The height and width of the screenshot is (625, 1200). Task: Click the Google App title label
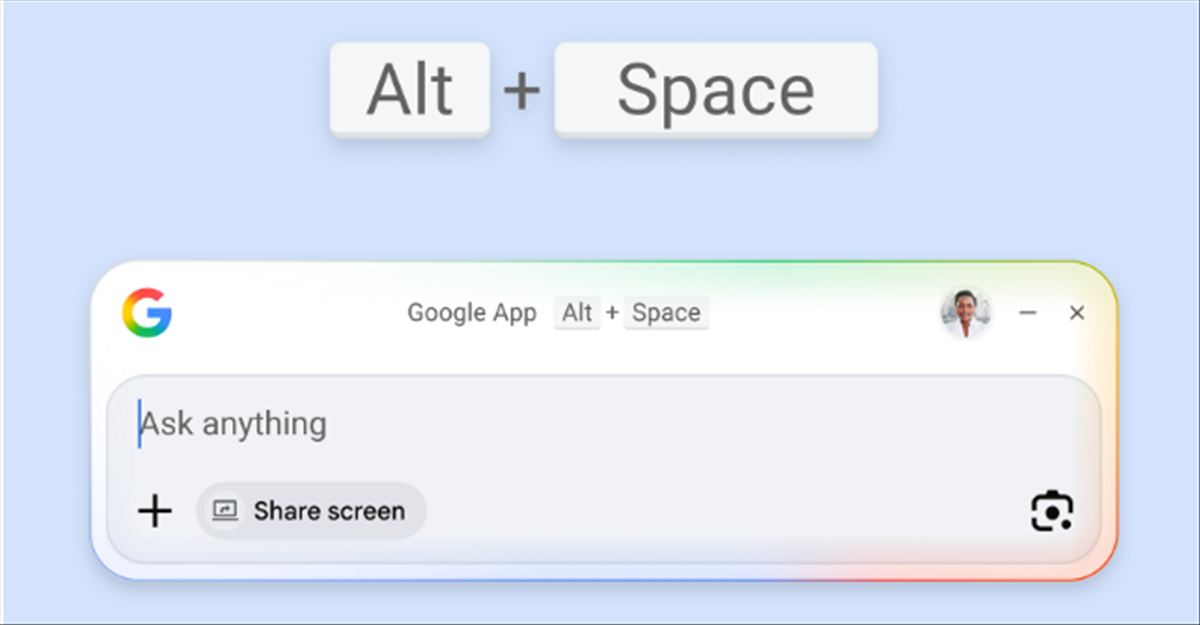point(472,313)
